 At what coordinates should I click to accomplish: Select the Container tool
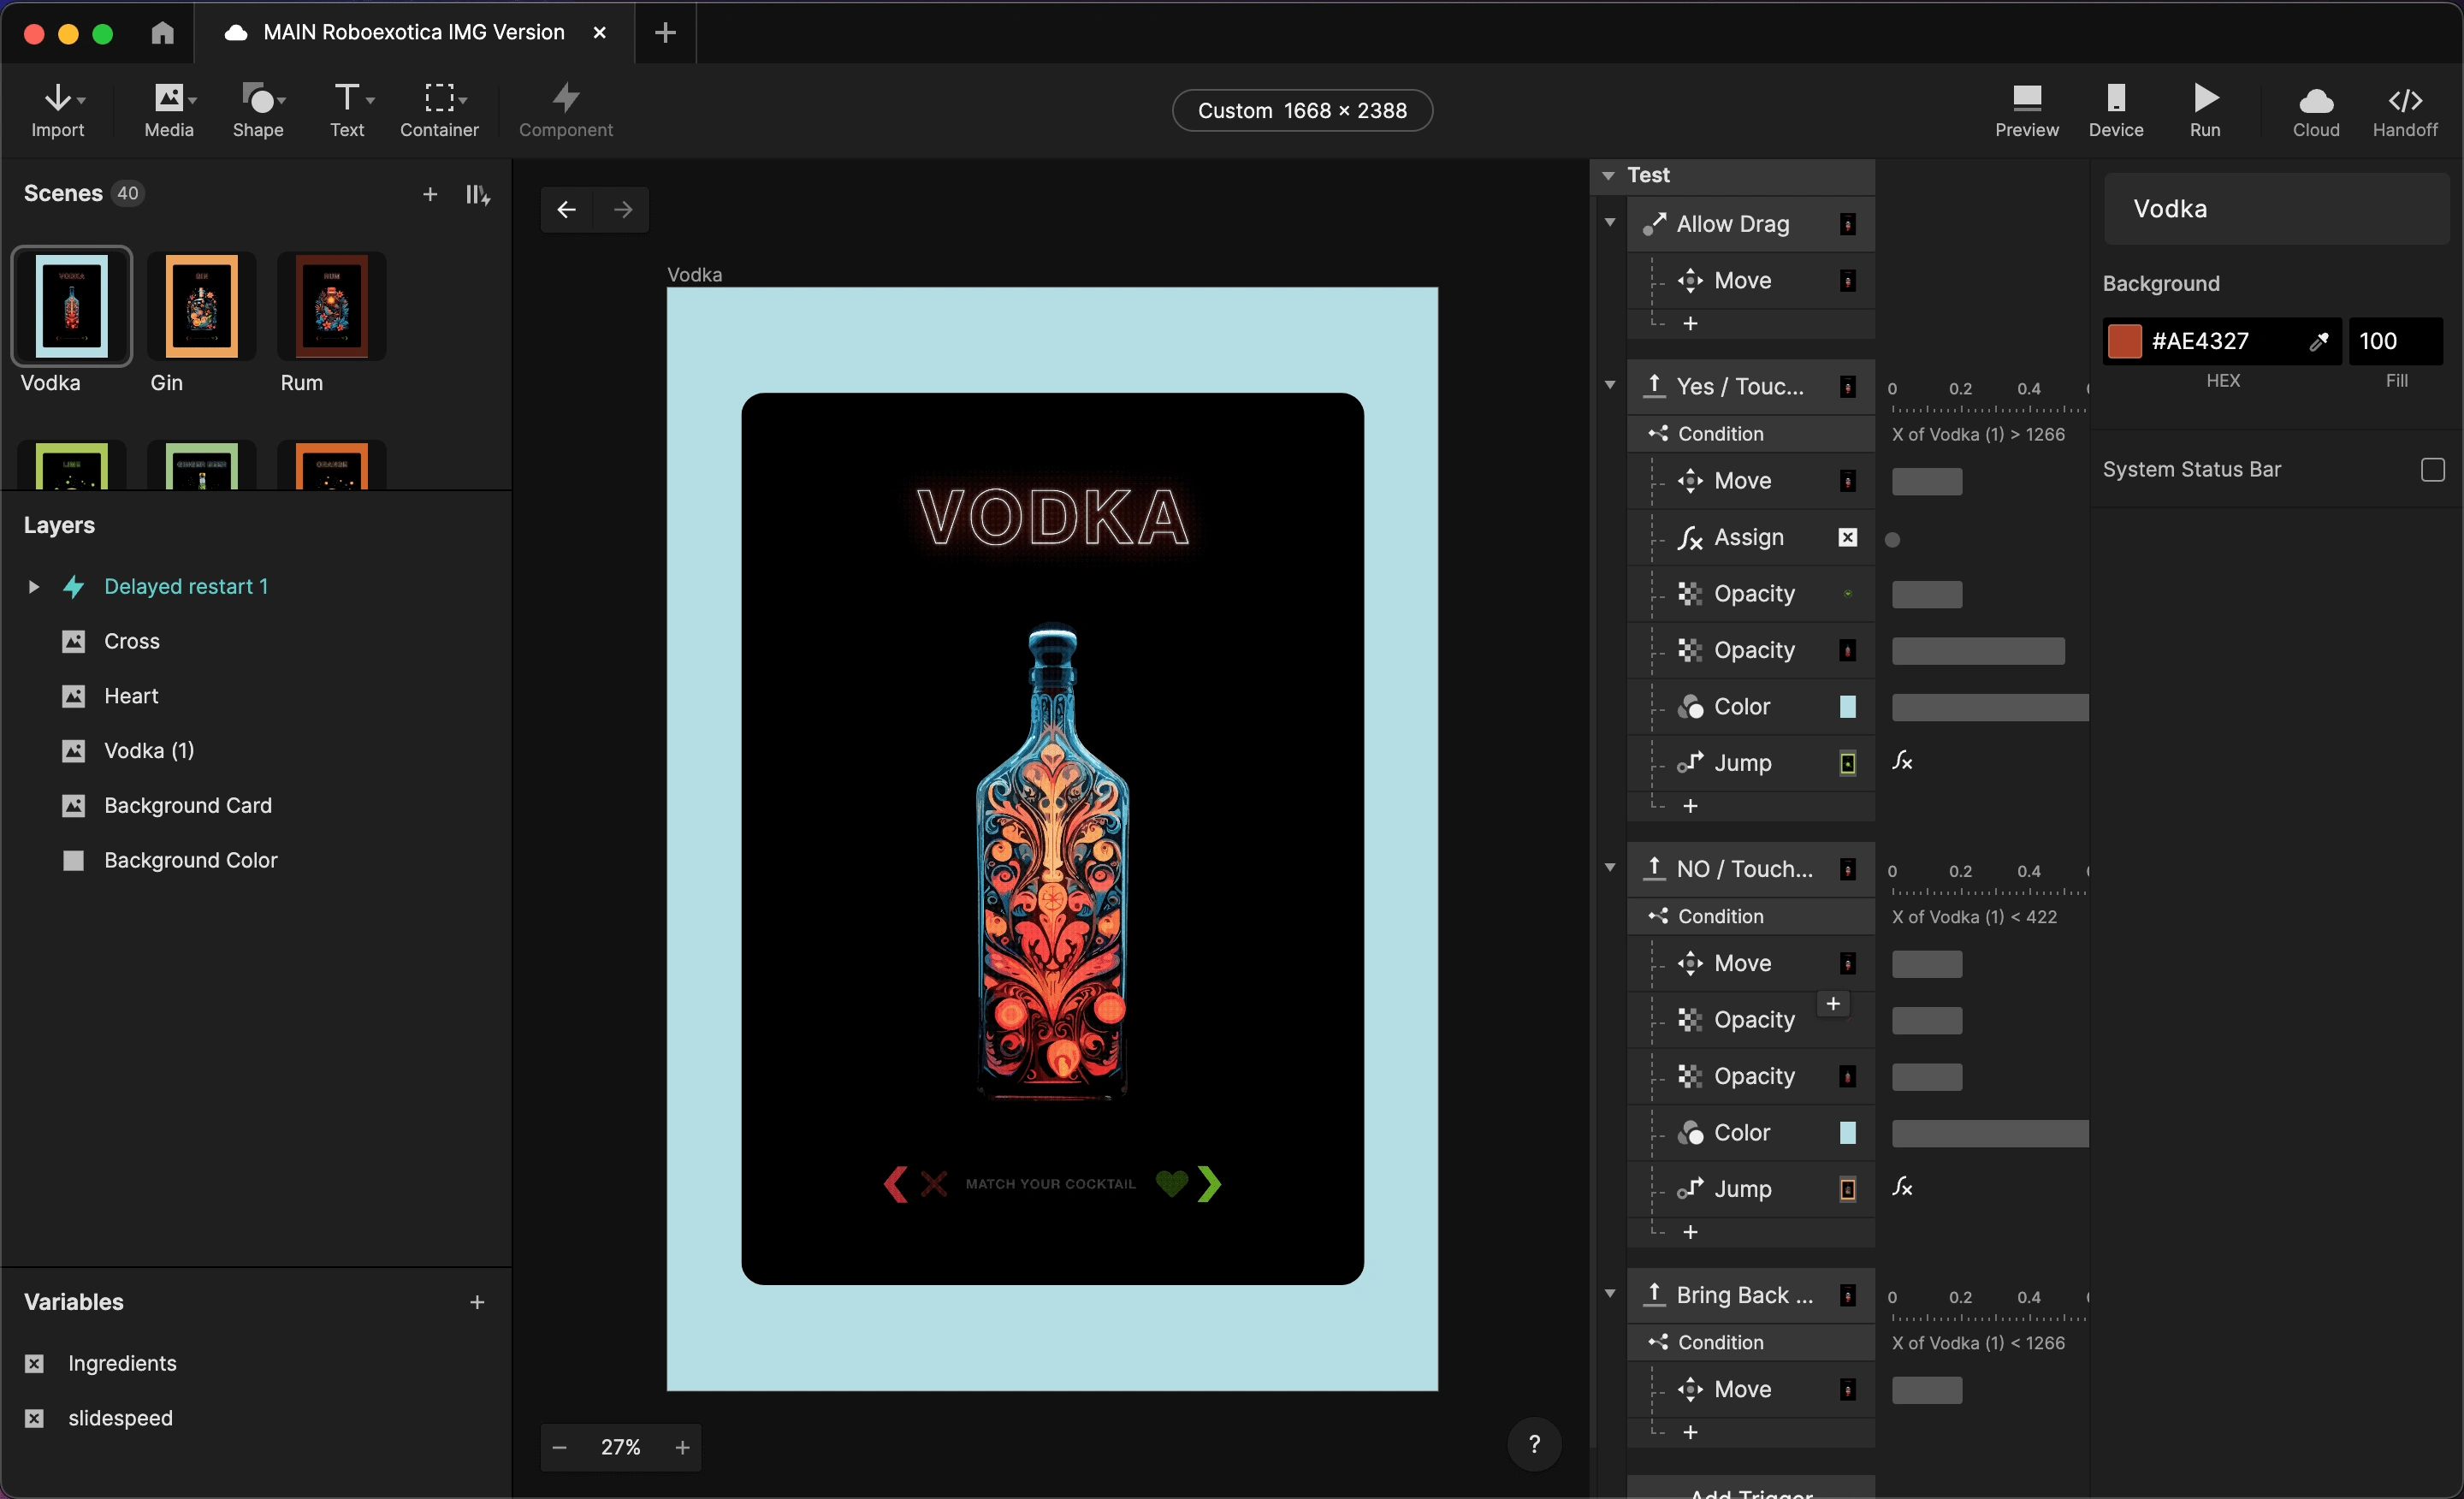pos(439,110)
